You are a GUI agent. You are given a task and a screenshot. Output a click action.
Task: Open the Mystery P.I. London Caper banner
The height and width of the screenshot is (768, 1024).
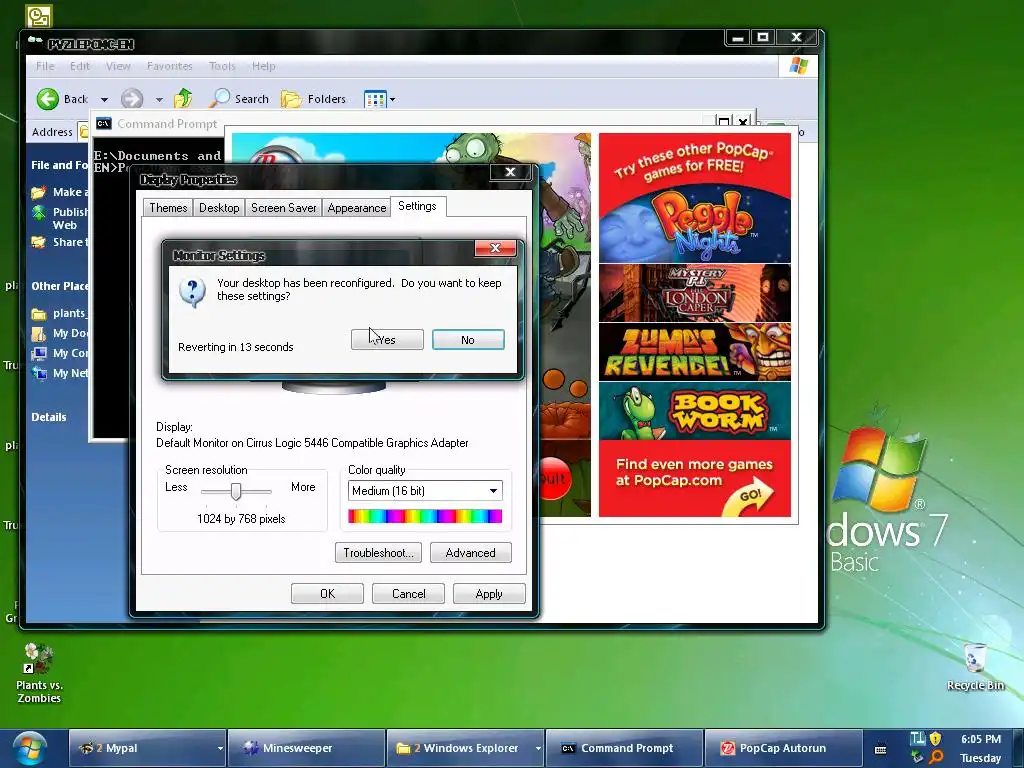point(695,293)
